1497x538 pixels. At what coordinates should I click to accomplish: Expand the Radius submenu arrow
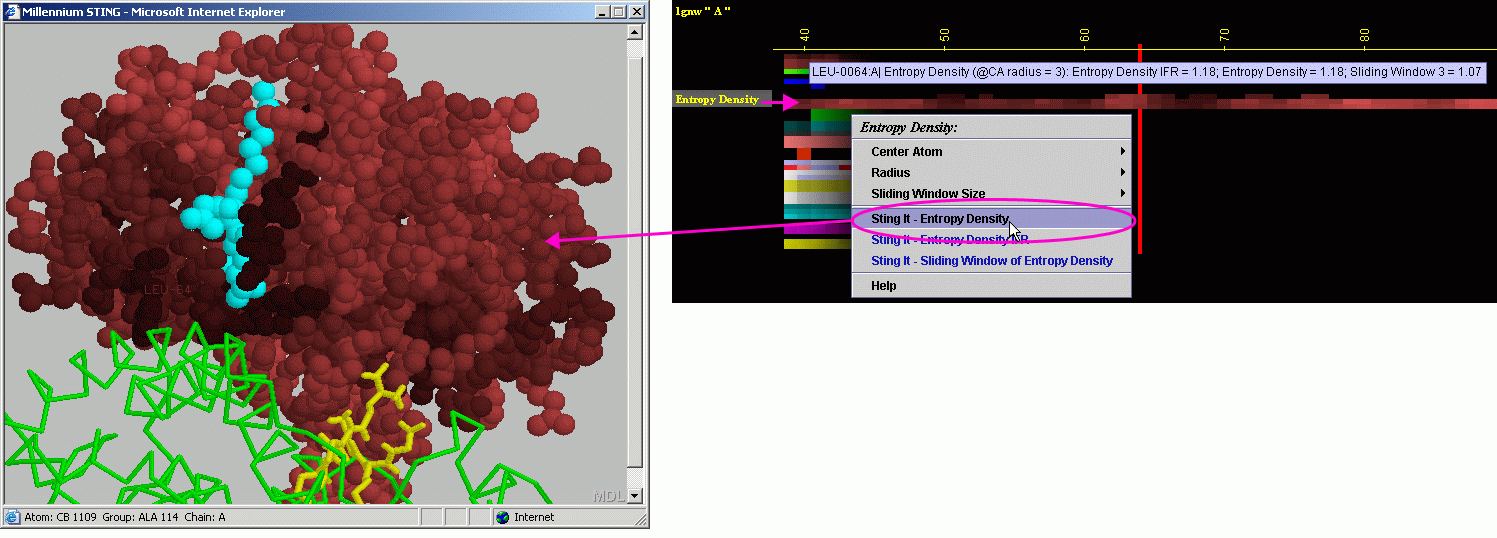click(1123, 173)
